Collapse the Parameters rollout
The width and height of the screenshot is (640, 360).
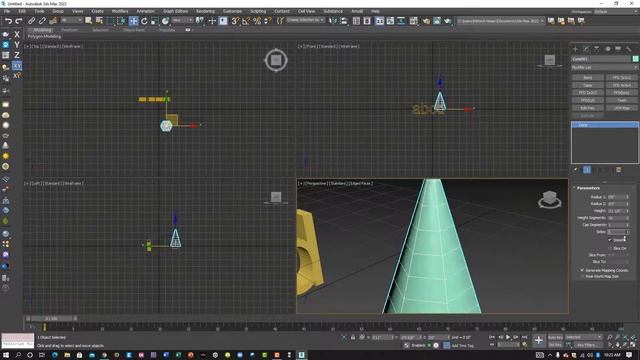pyautogui.click(x=588, y=188)
